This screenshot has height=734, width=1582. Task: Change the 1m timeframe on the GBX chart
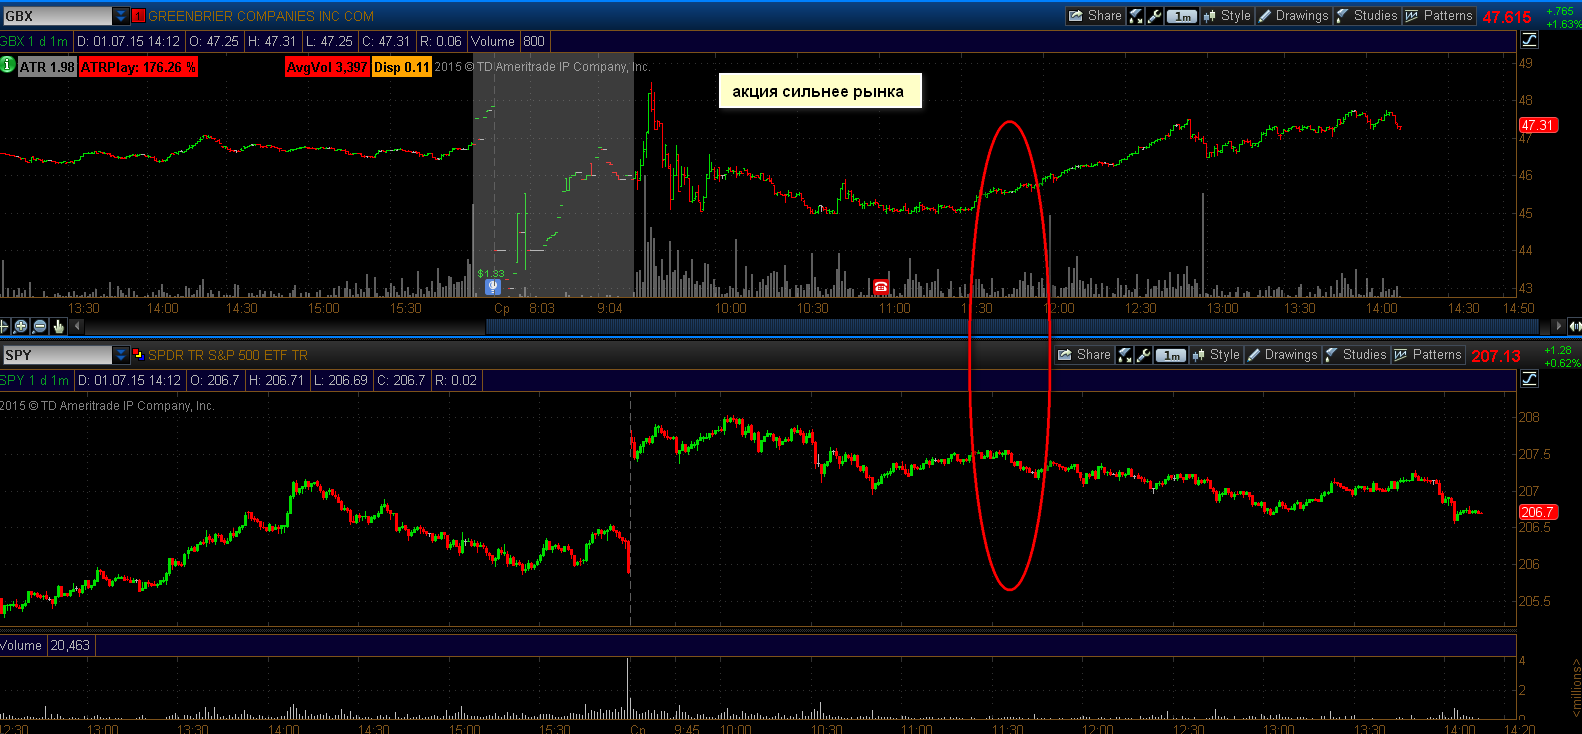click(x=1182, y=16)
